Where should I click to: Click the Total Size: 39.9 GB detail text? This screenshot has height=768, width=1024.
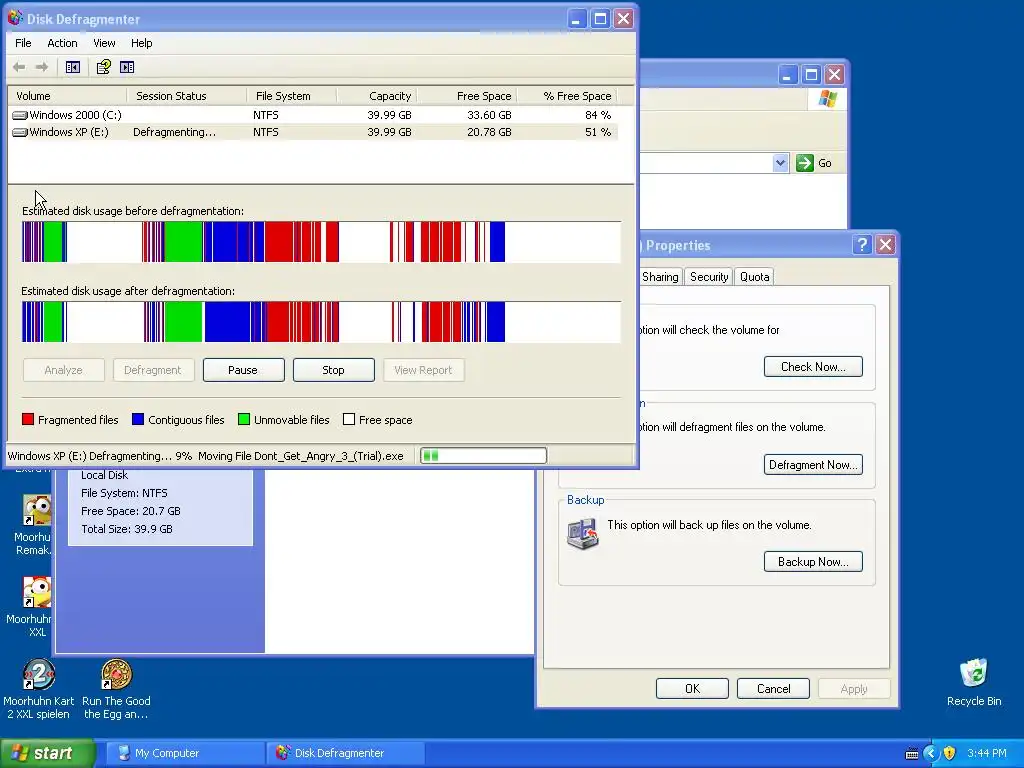click(127, 529)
